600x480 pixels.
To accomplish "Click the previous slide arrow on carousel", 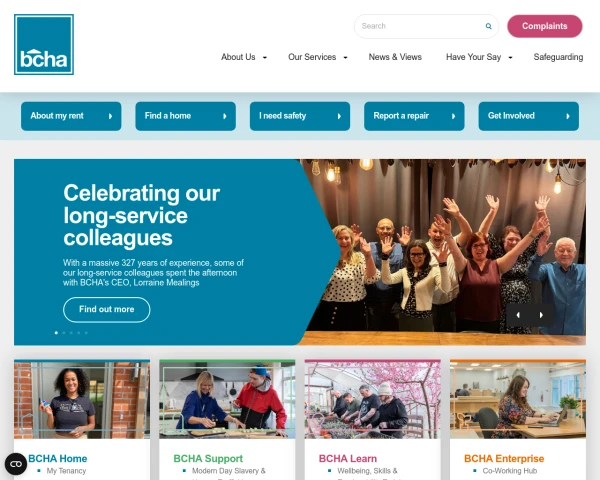I will coord(518,315).
